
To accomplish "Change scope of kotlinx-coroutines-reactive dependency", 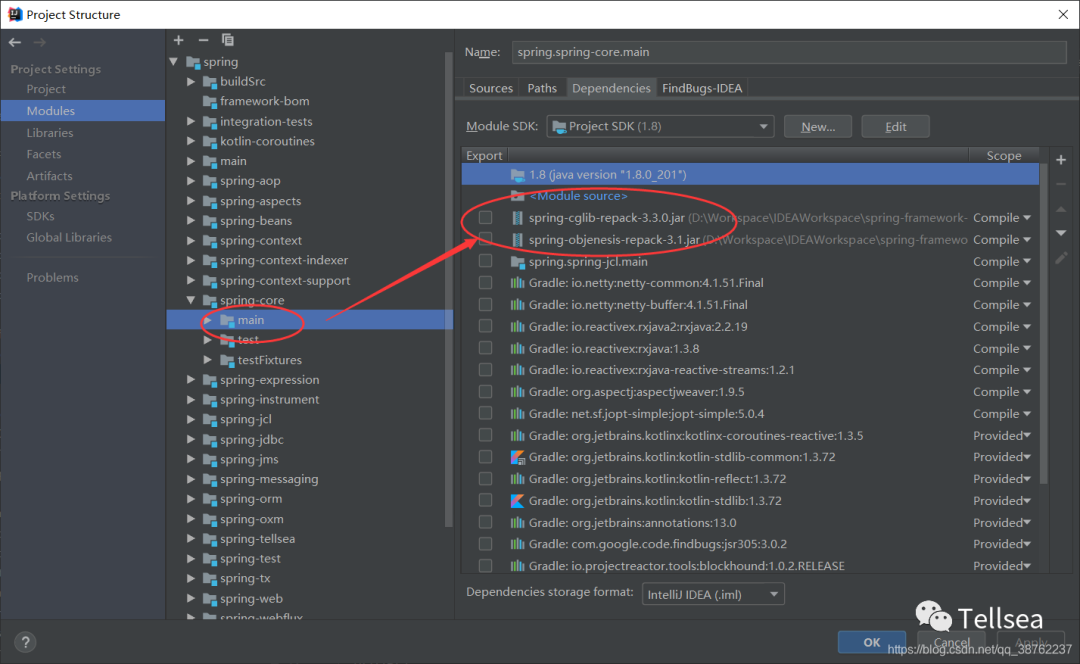I will coord(1002,435).
